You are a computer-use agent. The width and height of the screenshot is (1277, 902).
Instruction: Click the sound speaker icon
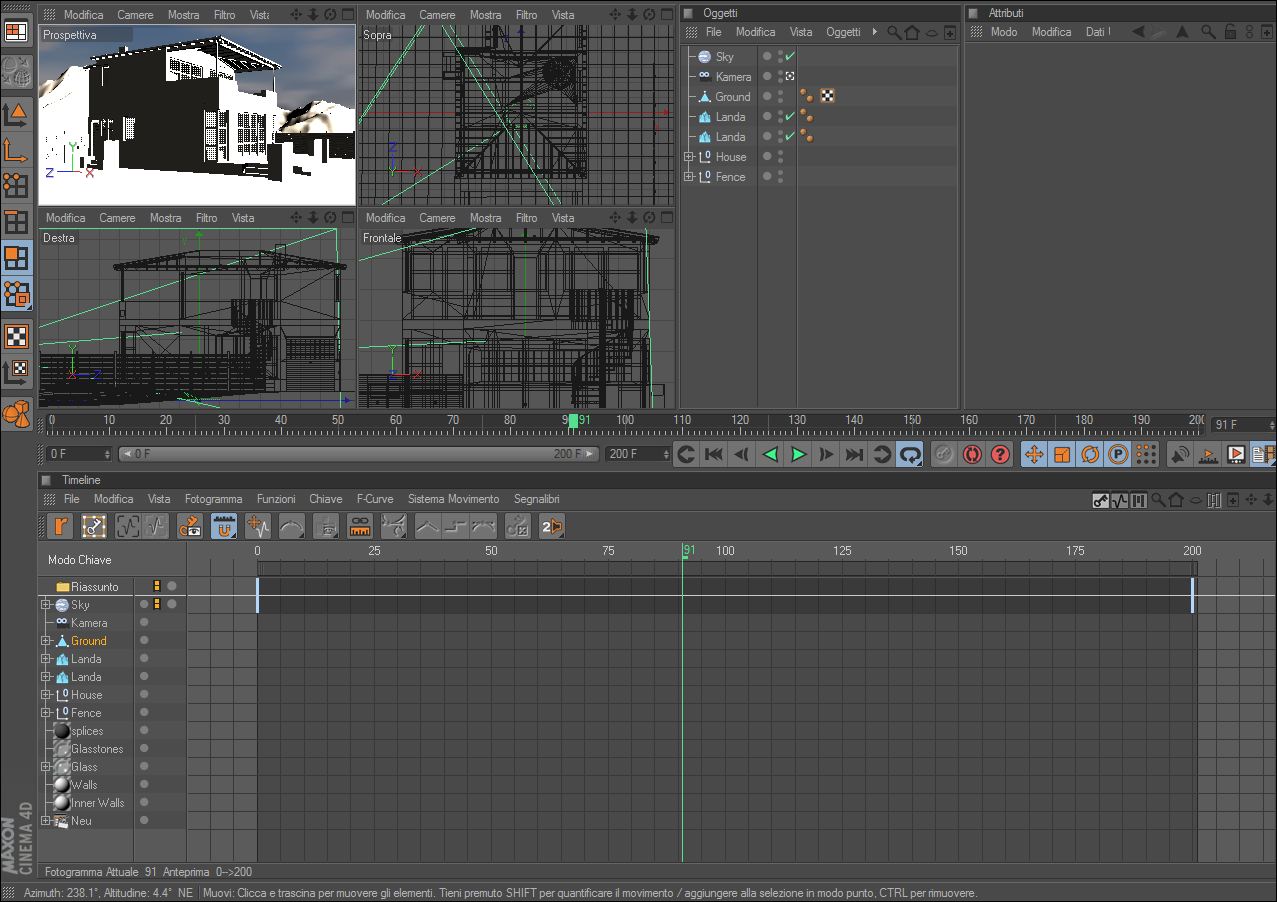1181,455
